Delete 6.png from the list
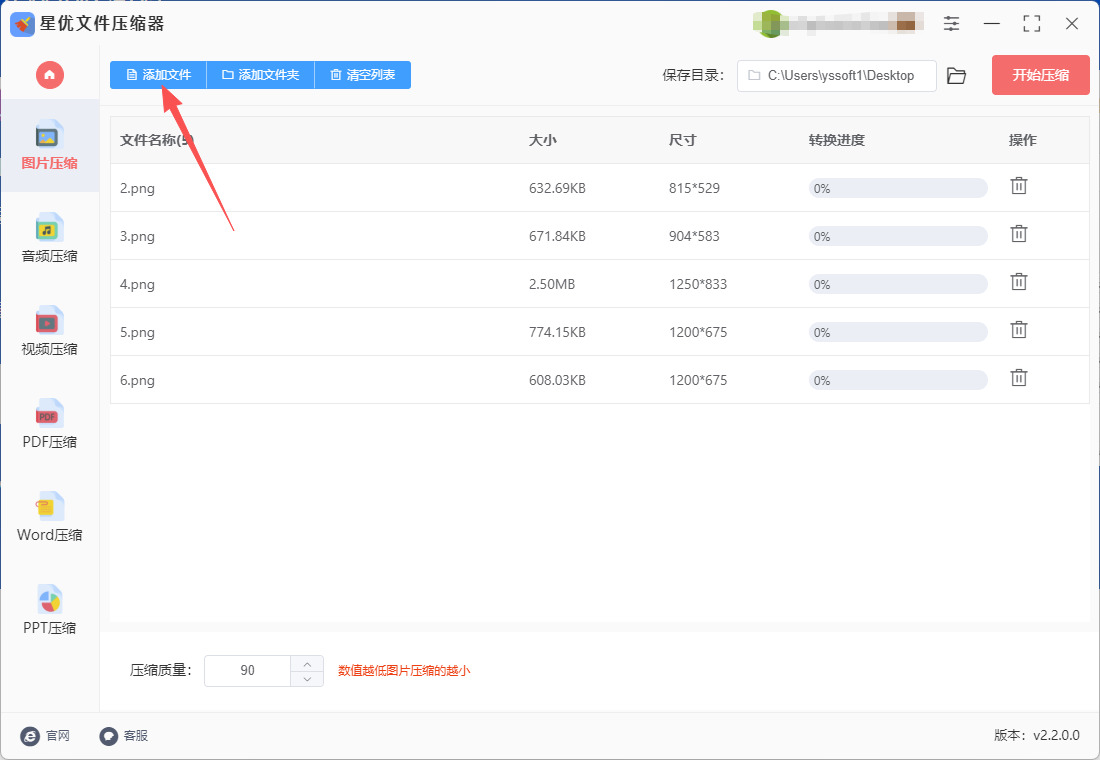Screen dimensions: 1100x760 pyautogui.click(x=1019, y=378)
